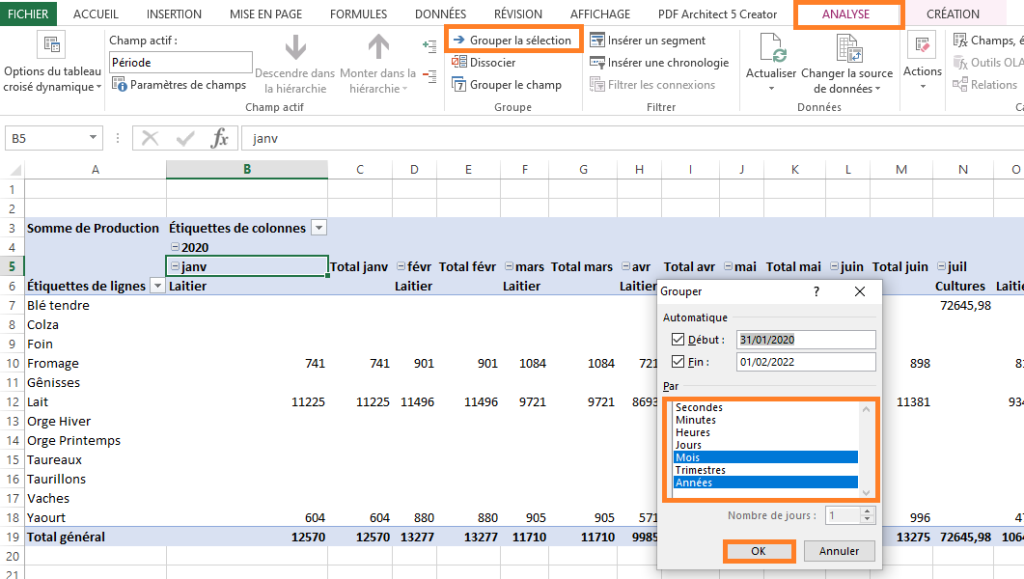The width and height of the screenshot is (1024, 579).
Task: Expand the Actualiser dropdown arrow
Action: [771, 88]
